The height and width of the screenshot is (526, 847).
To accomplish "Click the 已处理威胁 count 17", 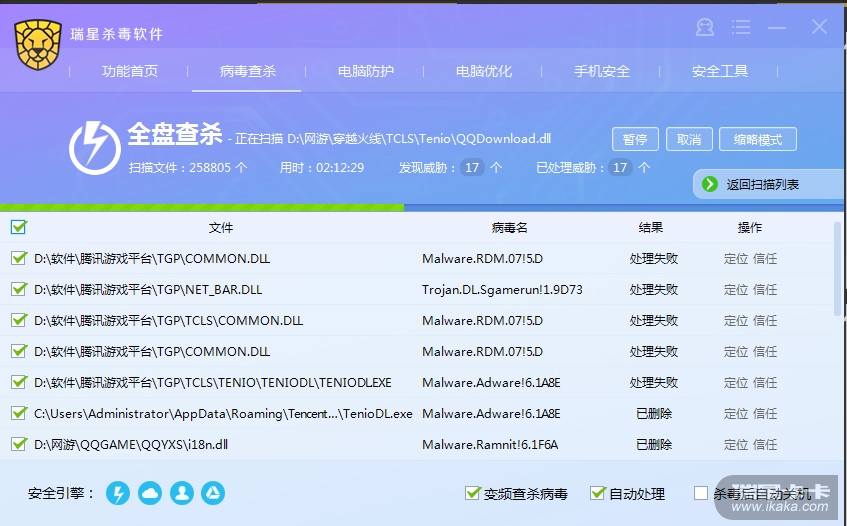I will tap(620, 167).
